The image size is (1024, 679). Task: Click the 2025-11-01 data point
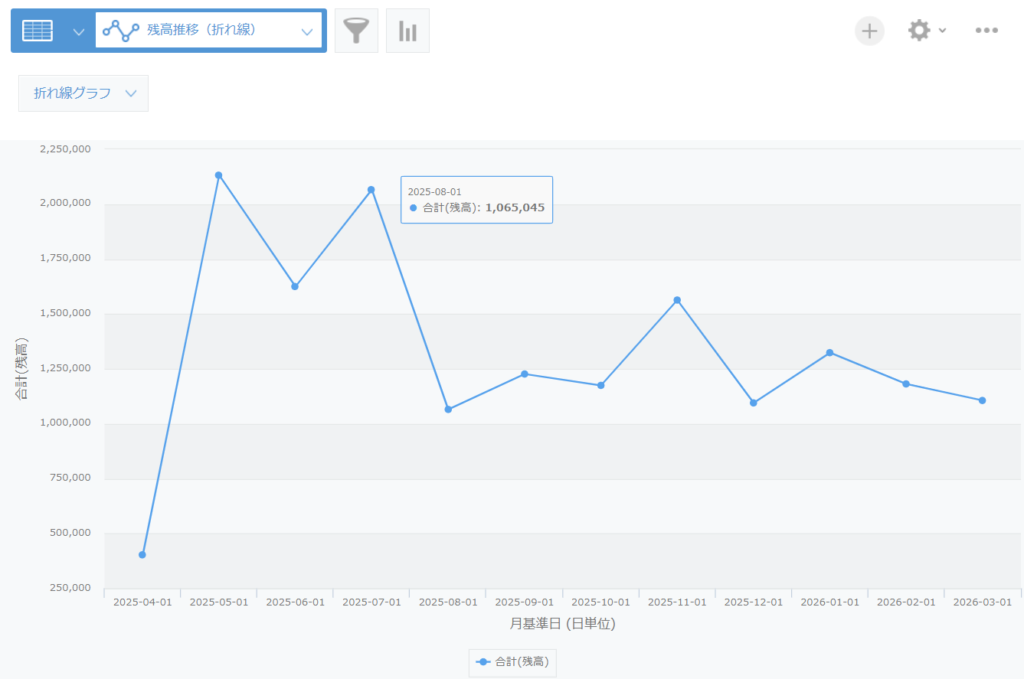[677, 300]
